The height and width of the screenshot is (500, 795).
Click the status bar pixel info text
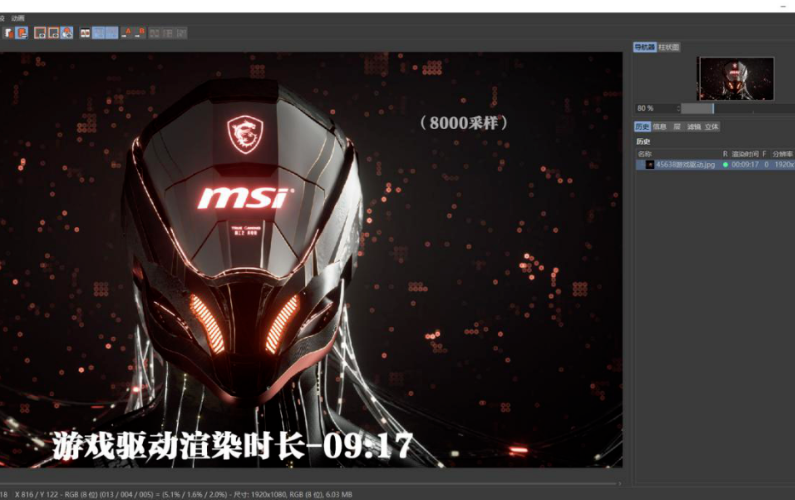pos(184,494)
